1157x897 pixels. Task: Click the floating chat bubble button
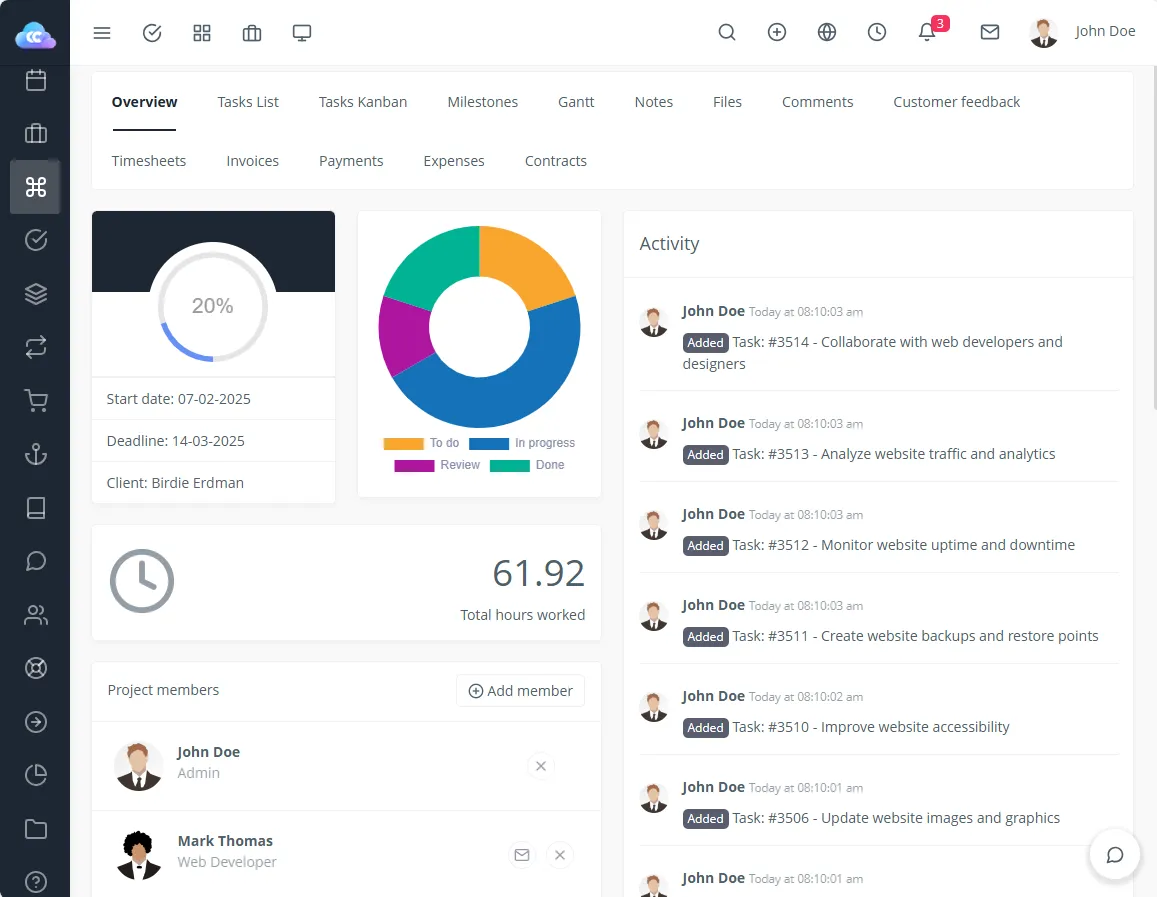(x=1114, y=855)
